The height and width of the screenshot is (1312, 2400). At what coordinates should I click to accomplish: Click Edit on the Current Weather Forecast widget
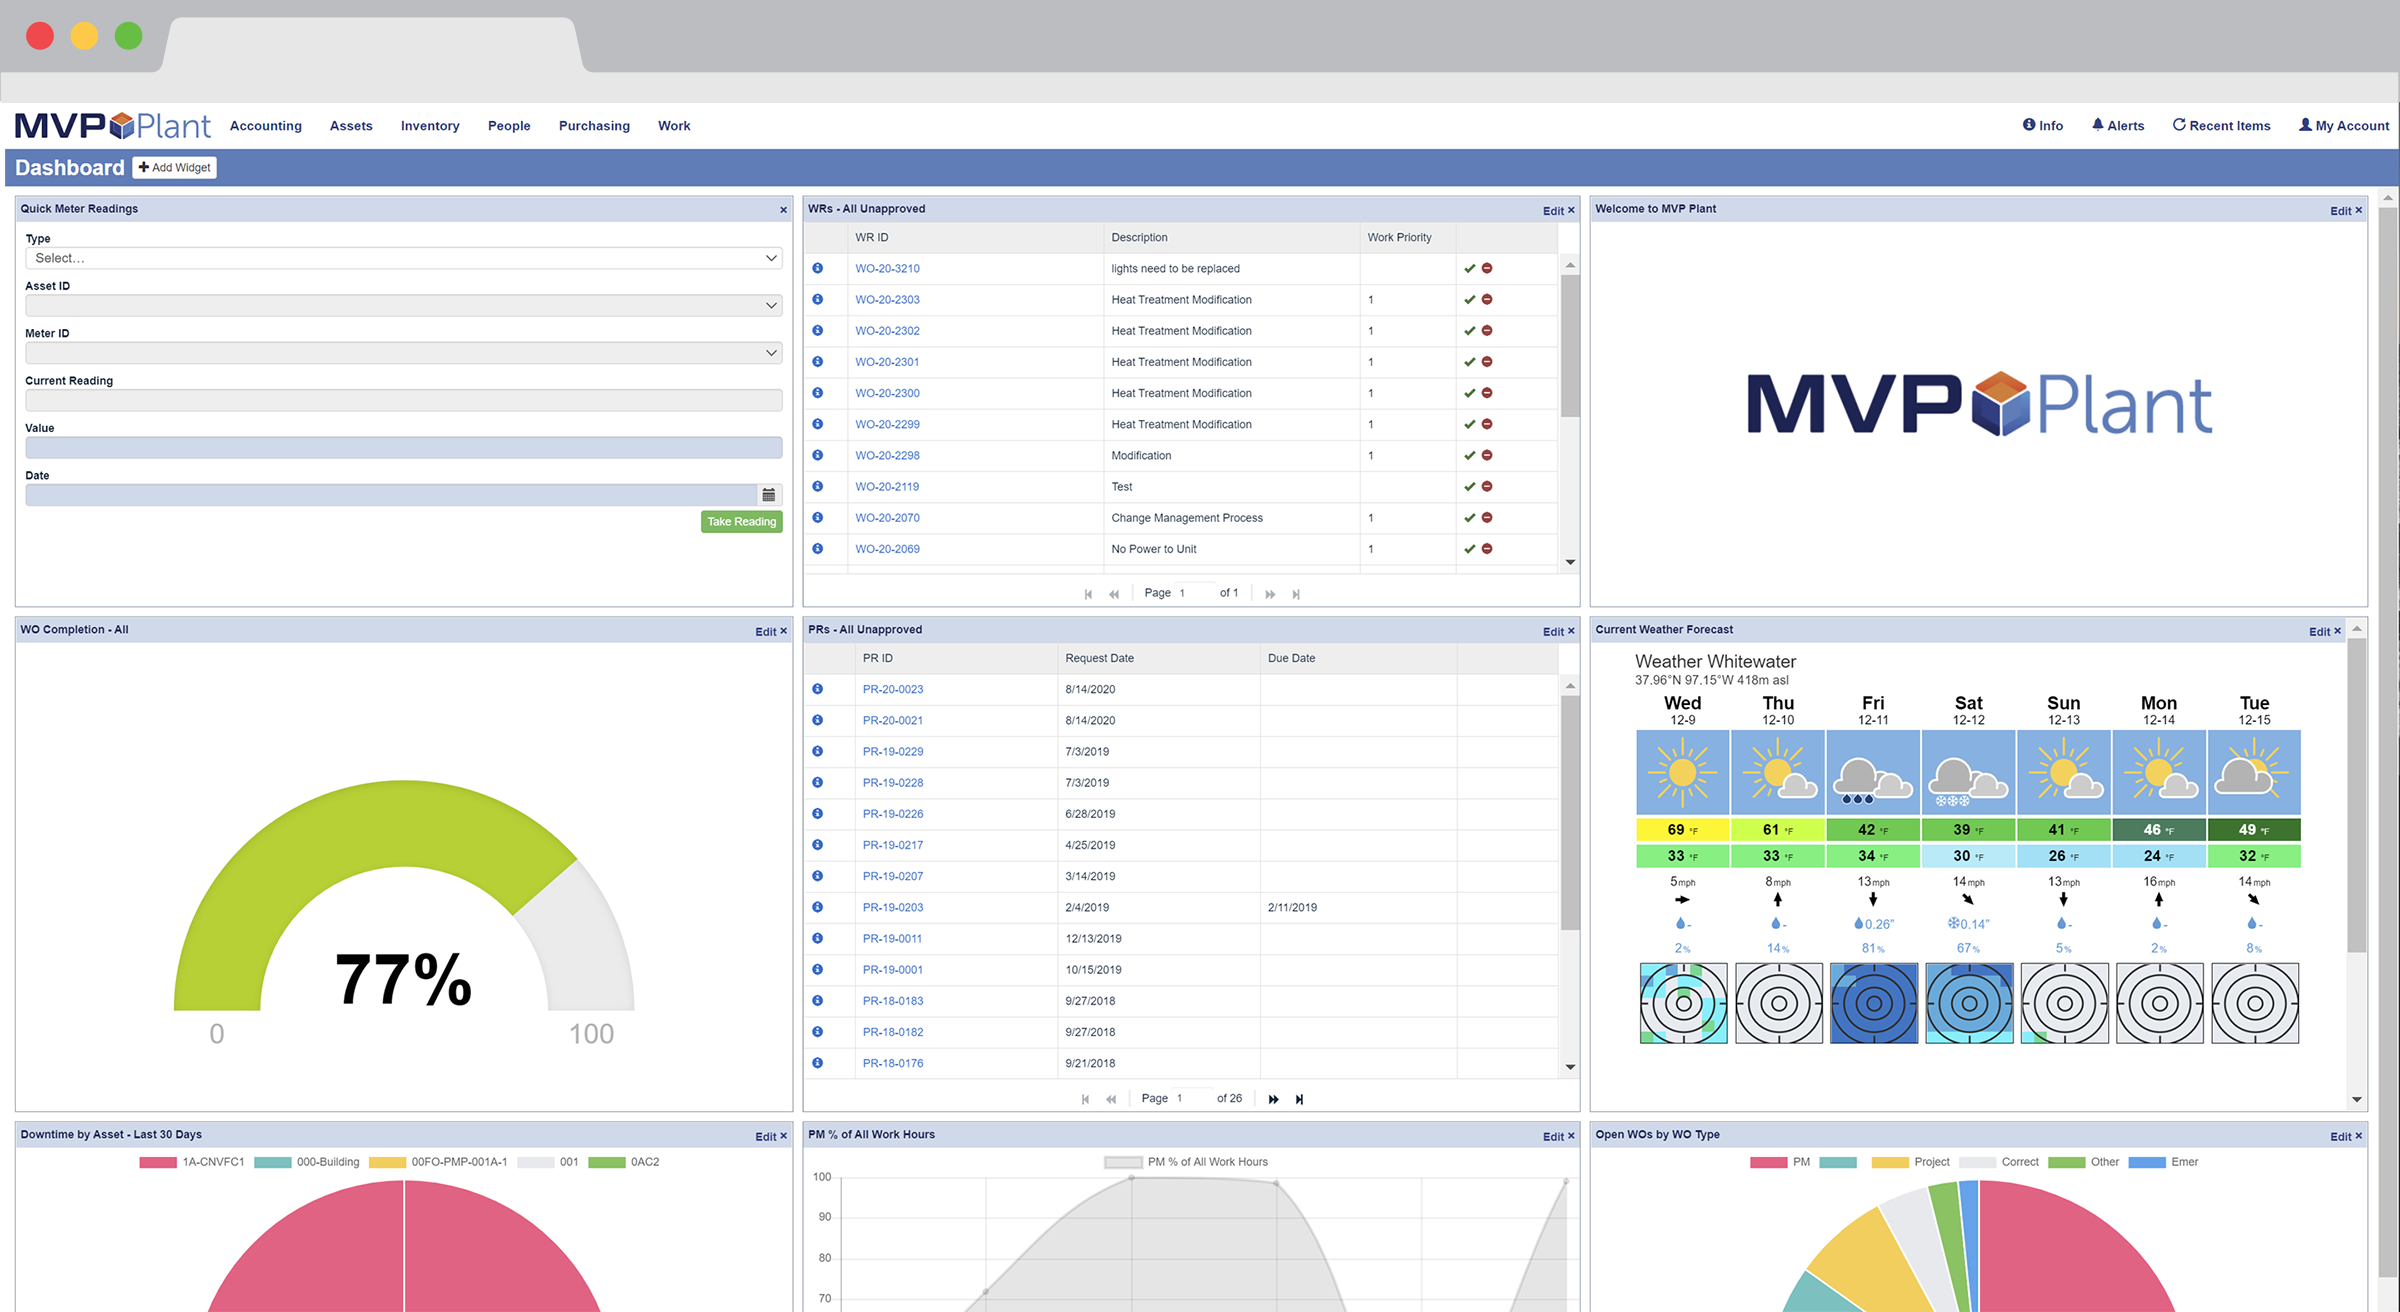[2320, 631]
